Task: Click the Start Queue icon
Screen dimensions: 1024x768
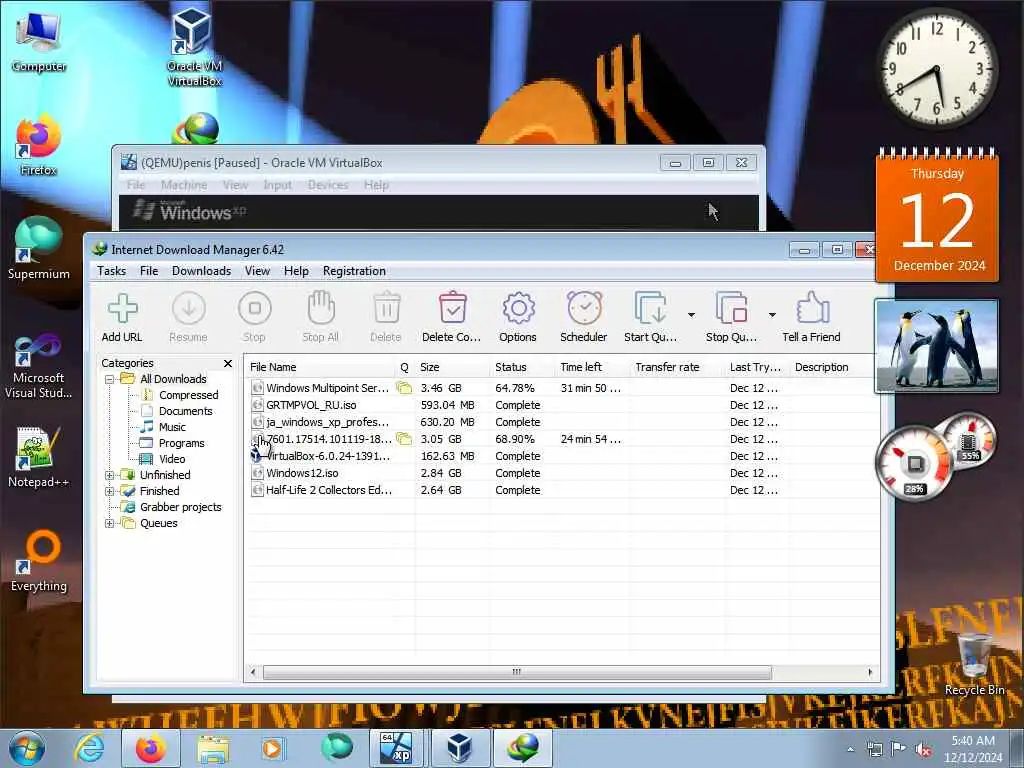Action: [650, 308]
